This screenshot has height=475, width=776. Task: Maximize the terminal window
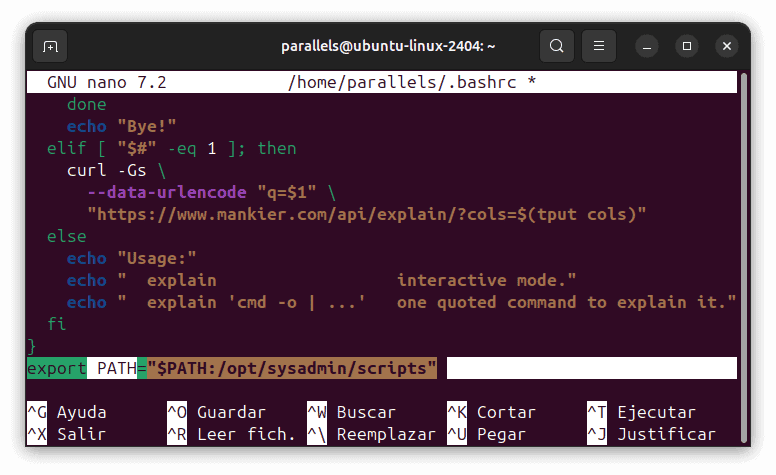[687, 46]
